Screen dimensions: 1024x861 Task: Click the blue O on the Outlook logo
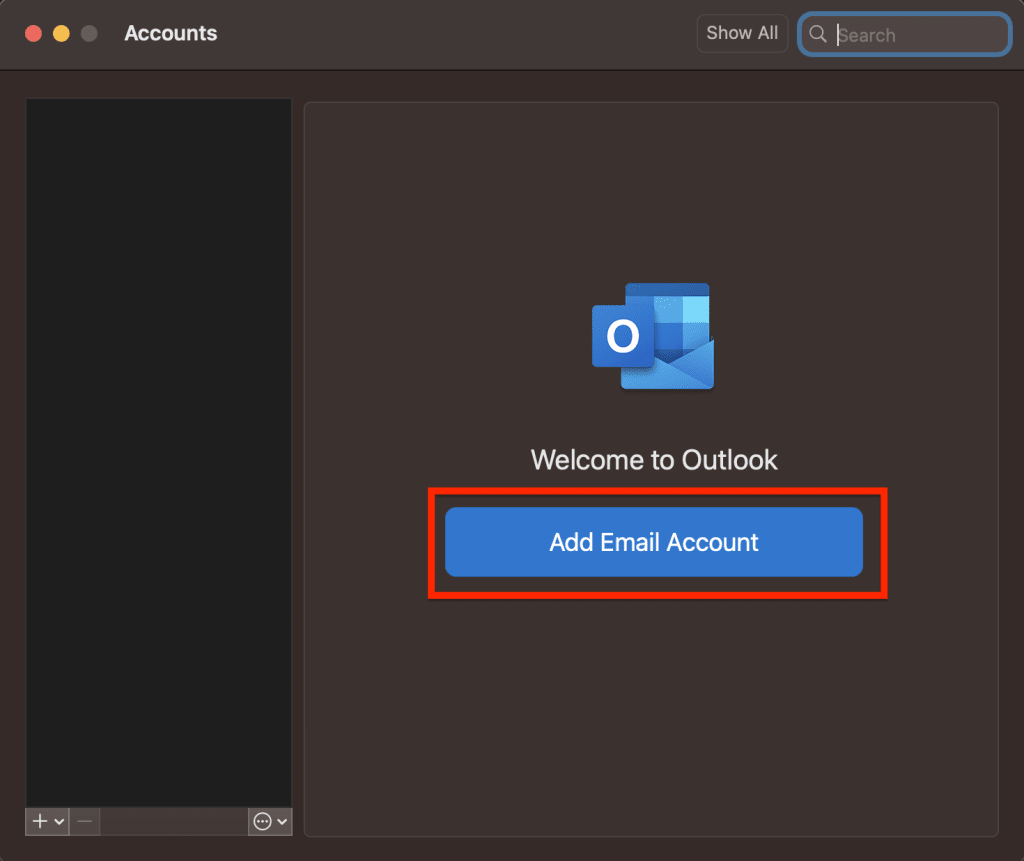[x=625, y=338]
